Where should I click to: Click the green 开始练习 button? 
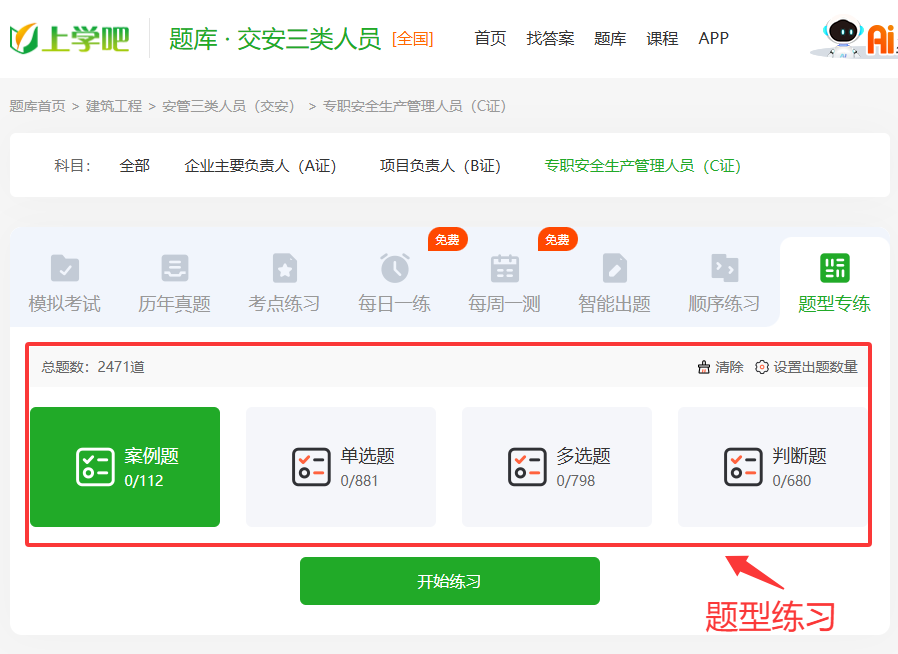pyautogui.click(x=450, y=581)
